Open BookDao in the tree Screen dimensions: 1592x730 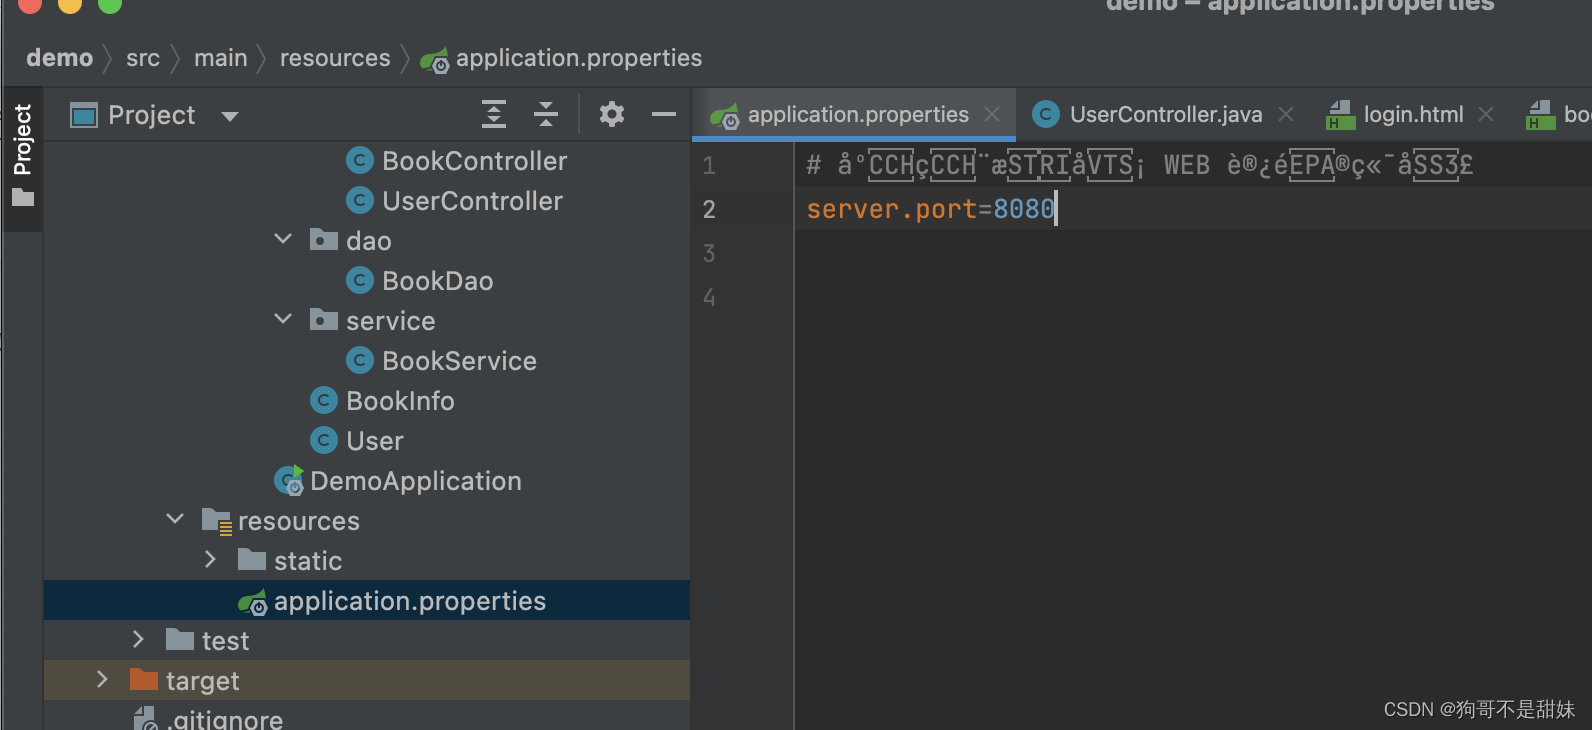pyautogui.click(x=437, y=281)
